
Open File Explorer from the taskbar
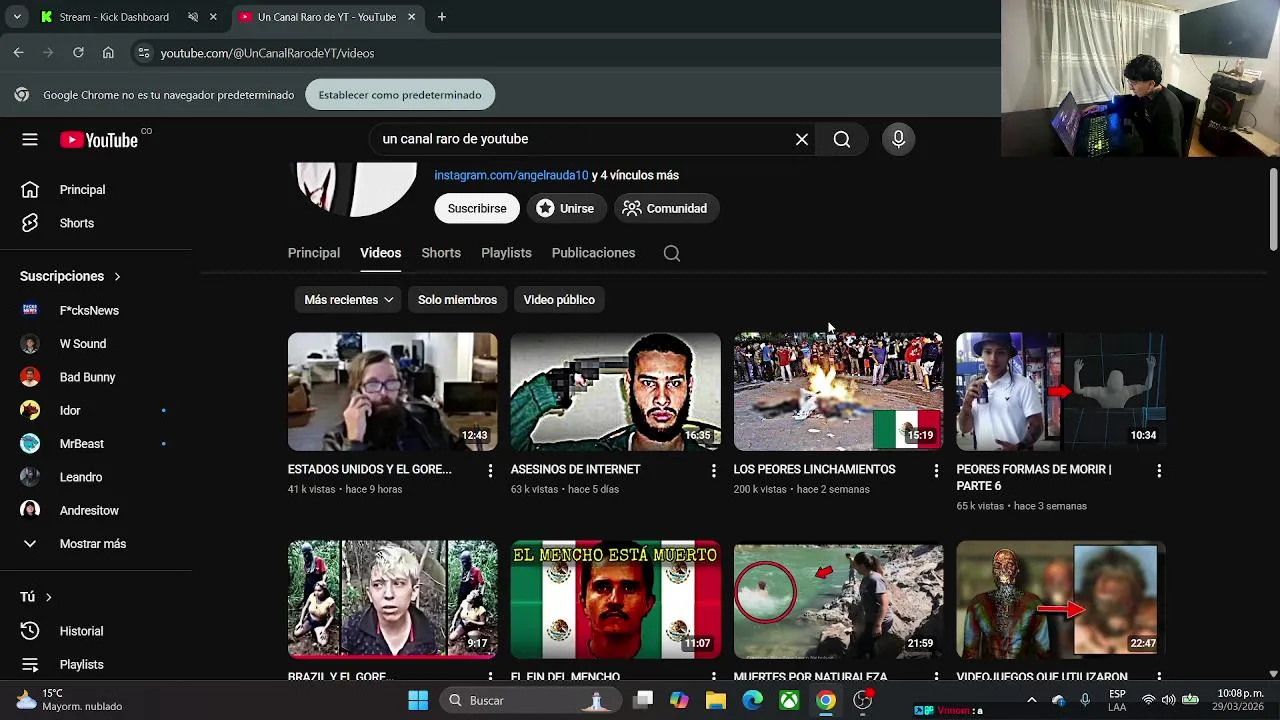716,700
